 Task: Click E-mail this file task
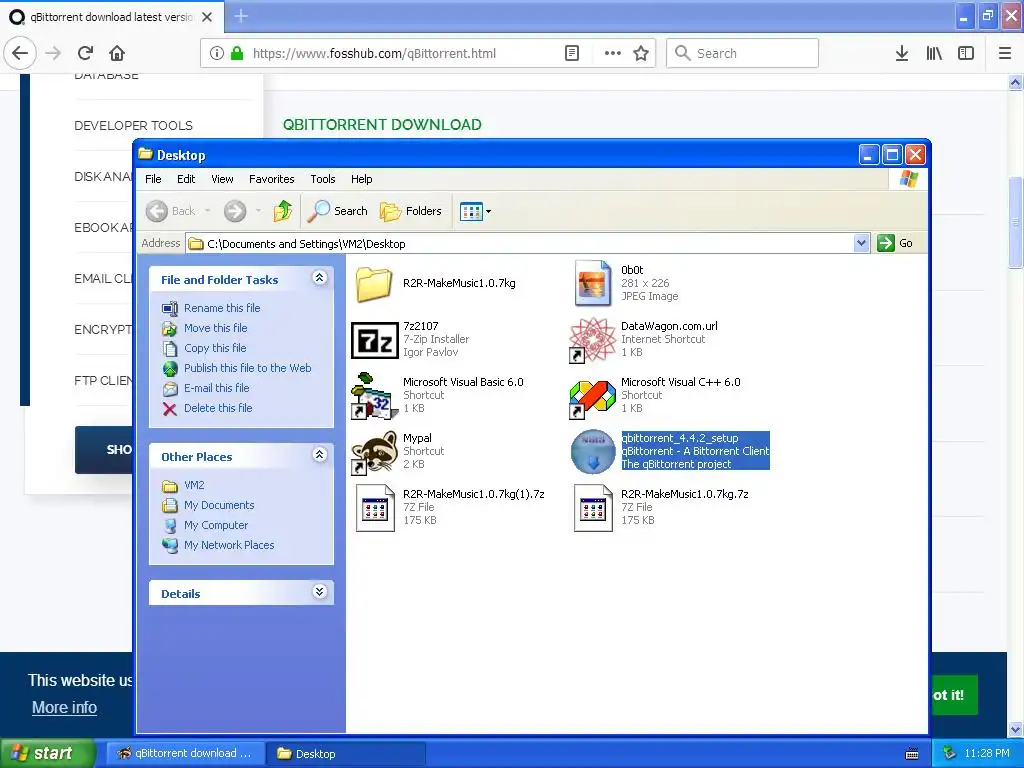[216, 388]
